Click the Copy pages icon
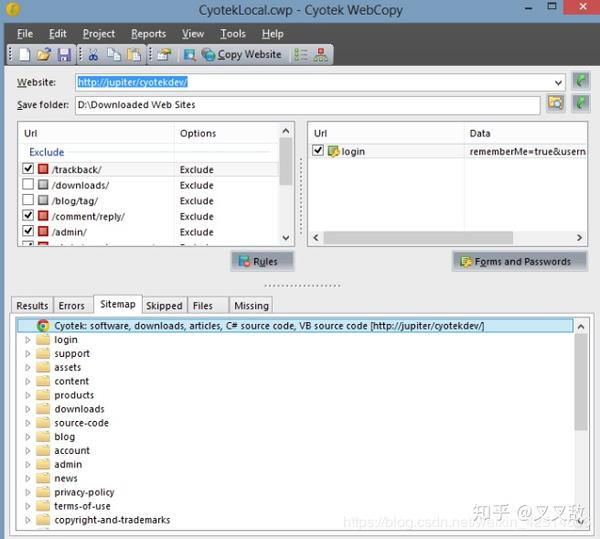This screenshot has height=539, width=600. click(114, 55)
